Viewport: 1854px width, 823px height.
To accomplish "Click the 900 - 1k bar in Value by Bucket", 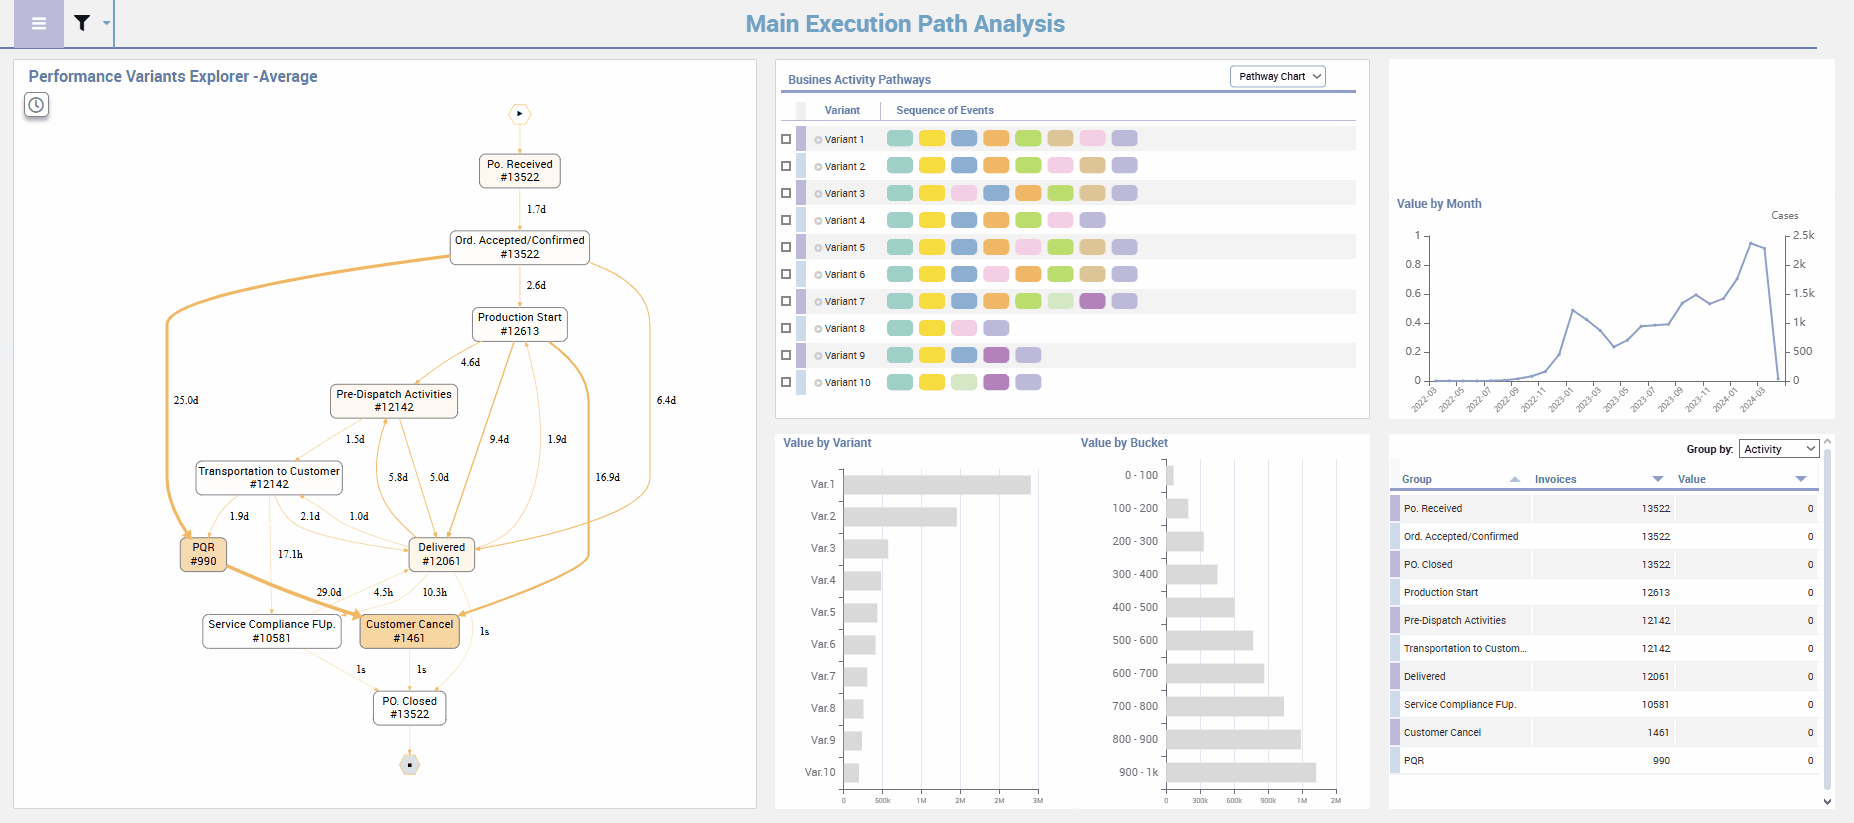I will tap(1241, 772).
